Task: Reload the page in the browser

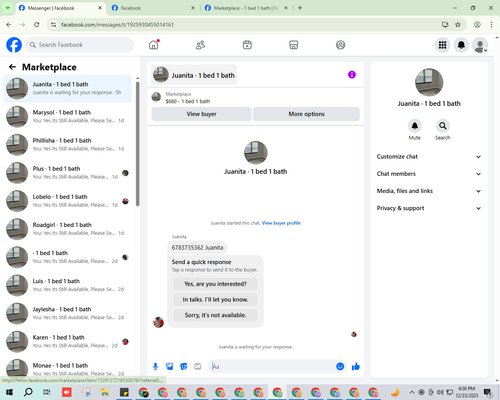Action: click(37, 24)
